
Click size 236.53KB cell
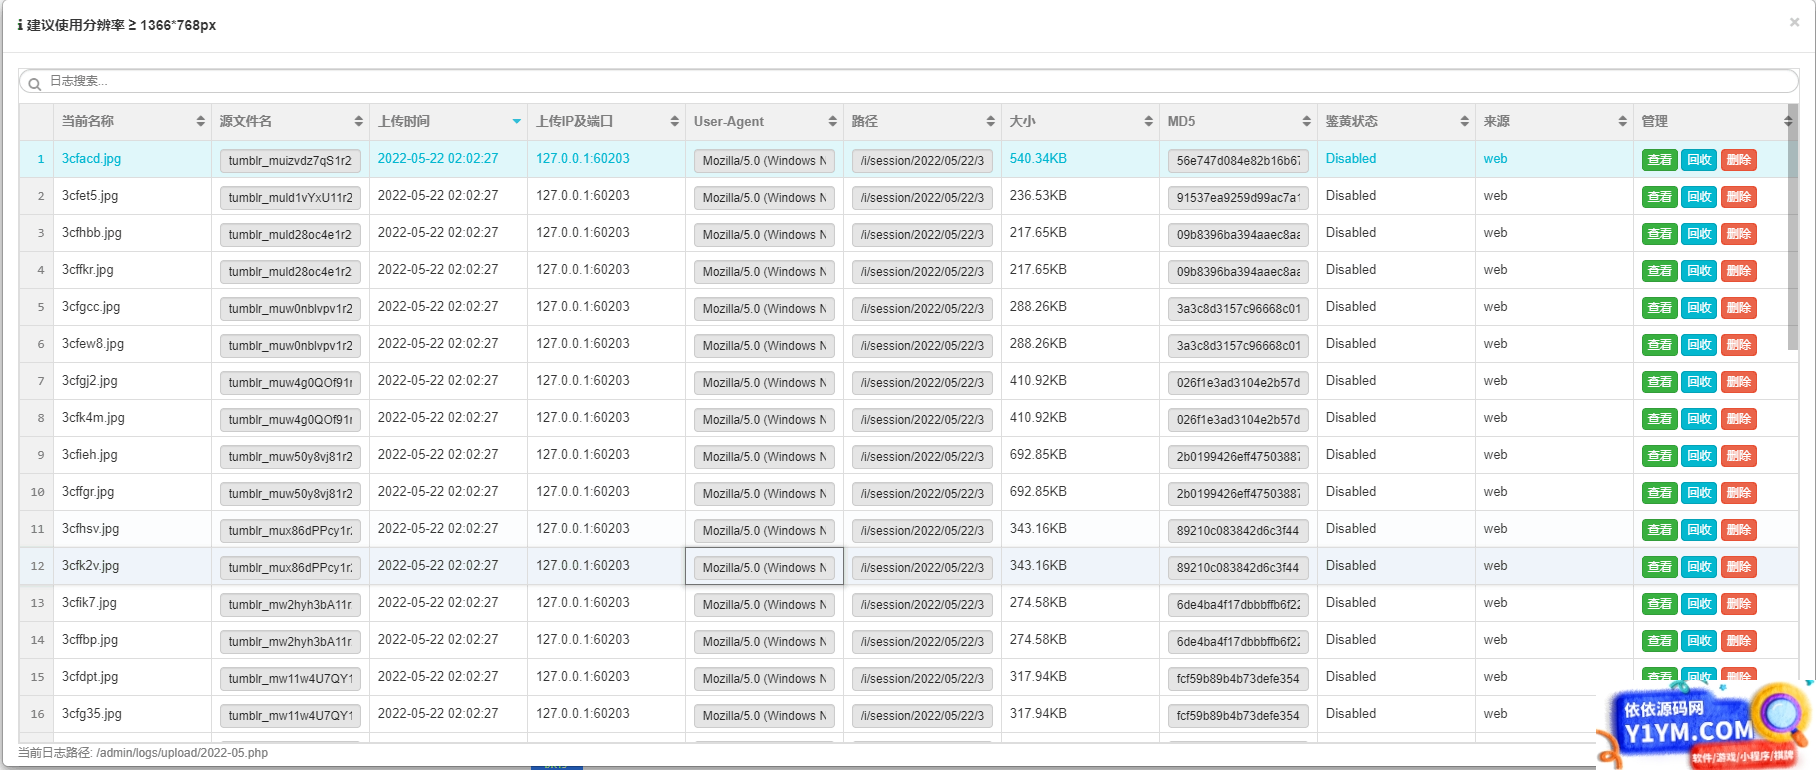click(x=1038, y=196)
